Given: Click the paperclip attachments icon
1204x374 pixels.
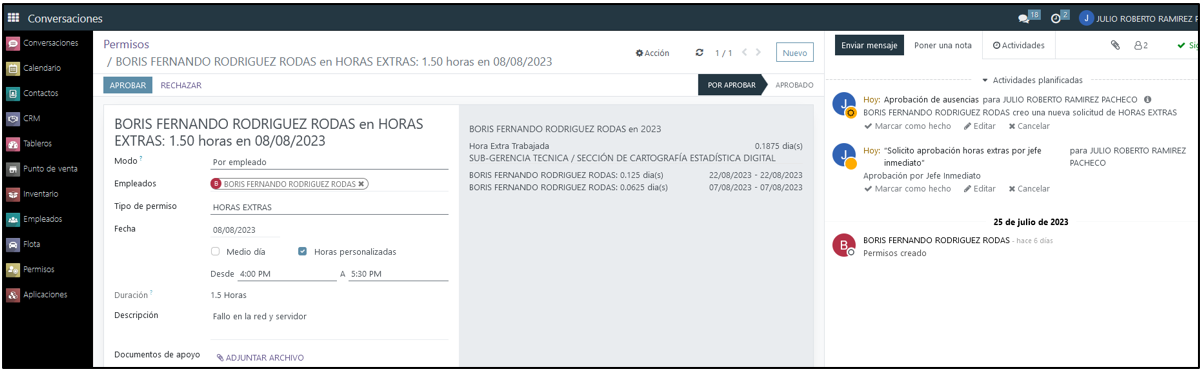Looking at the screenshot, I should (x=1115, y=45).
